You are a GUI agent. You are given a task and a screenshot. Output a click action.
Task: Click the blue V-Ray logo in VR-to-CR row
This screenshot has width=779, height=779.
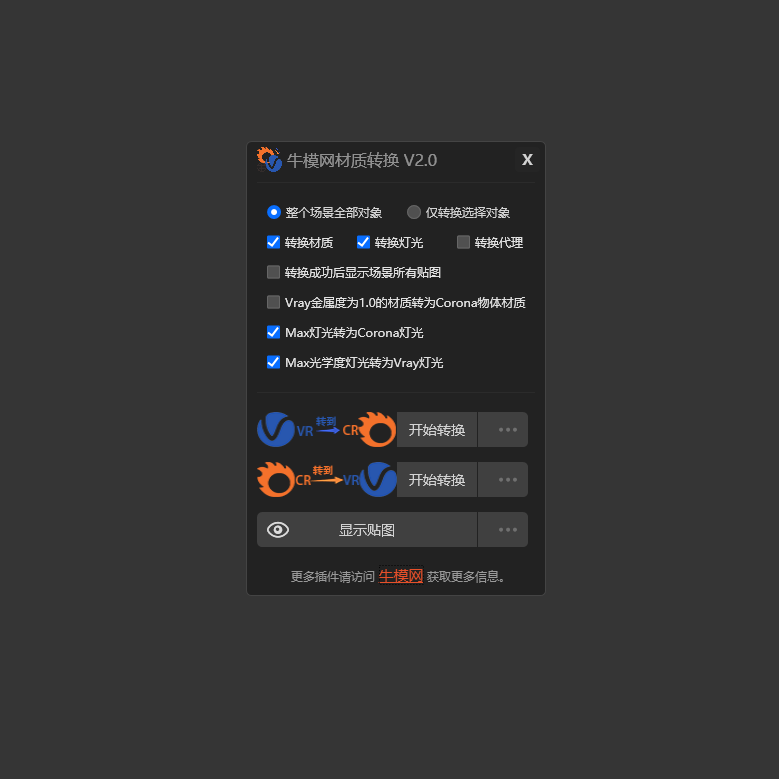coord(276,429)
